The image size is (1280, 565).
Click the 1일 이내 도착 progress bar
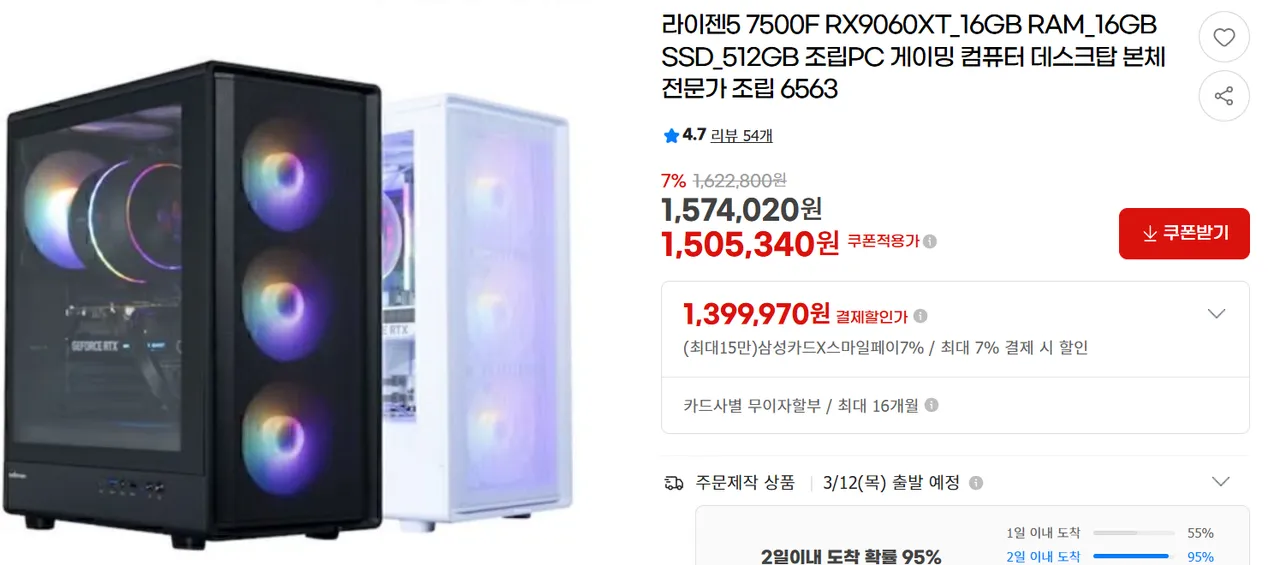(x=1132, y=533)
